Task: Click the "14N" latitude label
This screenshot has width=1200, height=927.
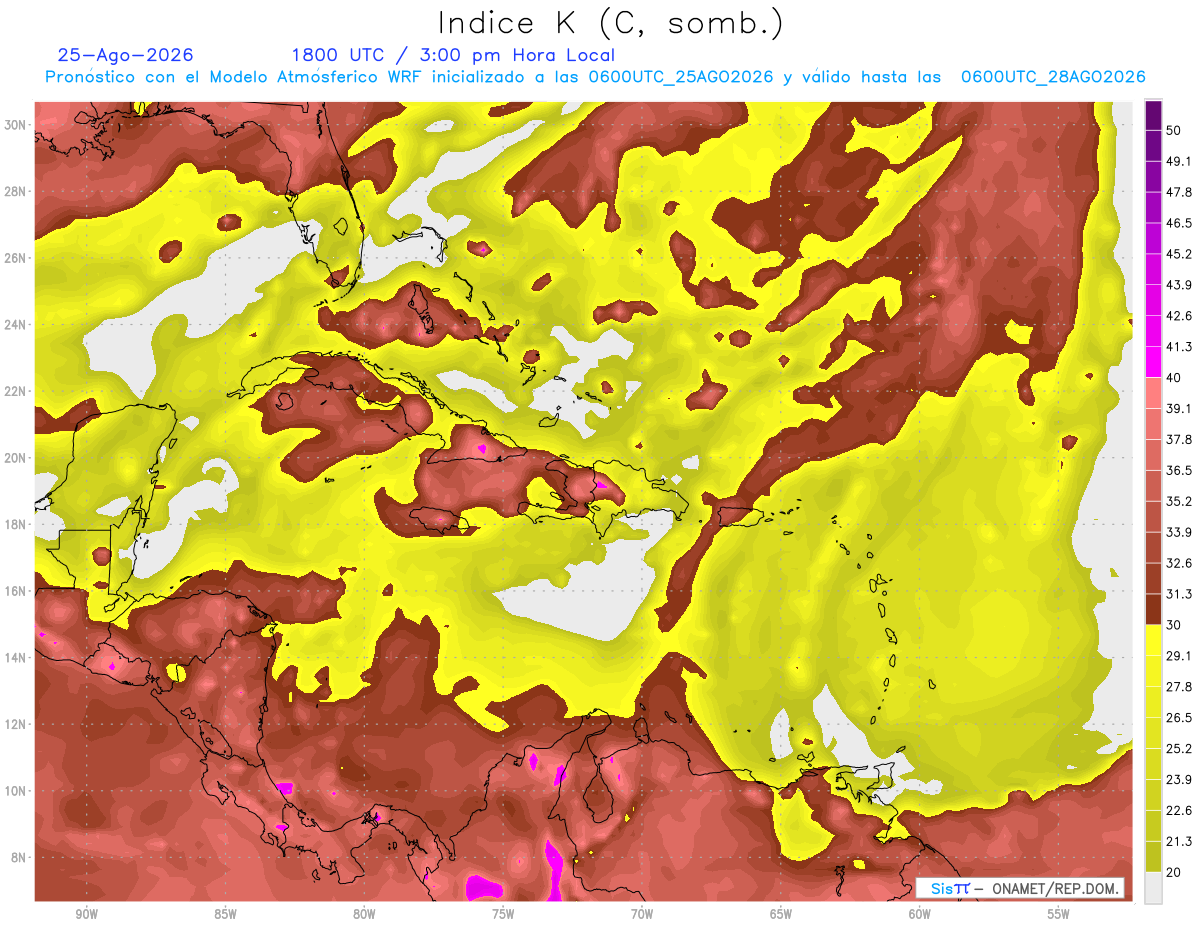Action: (17, 657)
